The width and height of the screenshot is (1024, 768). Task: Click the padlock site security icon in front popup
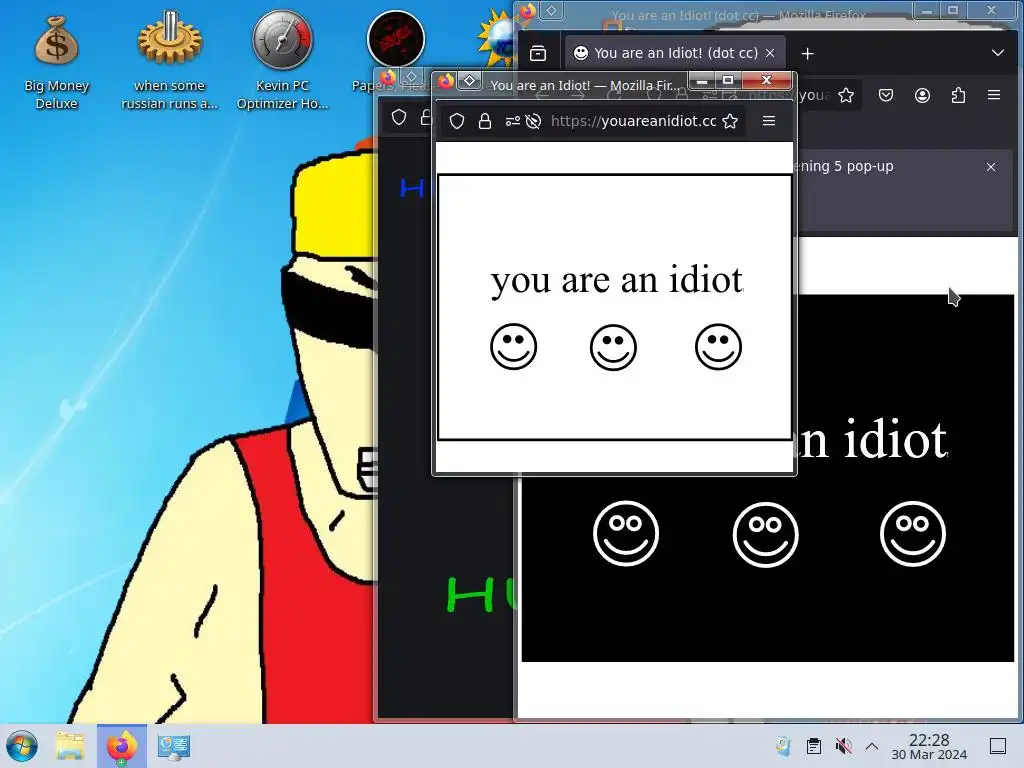[x=485, y=121]
